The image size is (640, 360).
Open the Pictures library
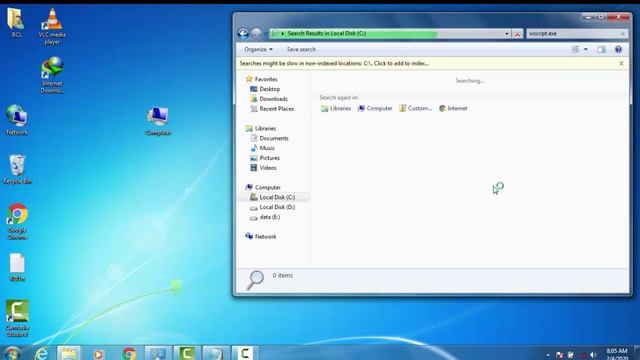(265, 158)
